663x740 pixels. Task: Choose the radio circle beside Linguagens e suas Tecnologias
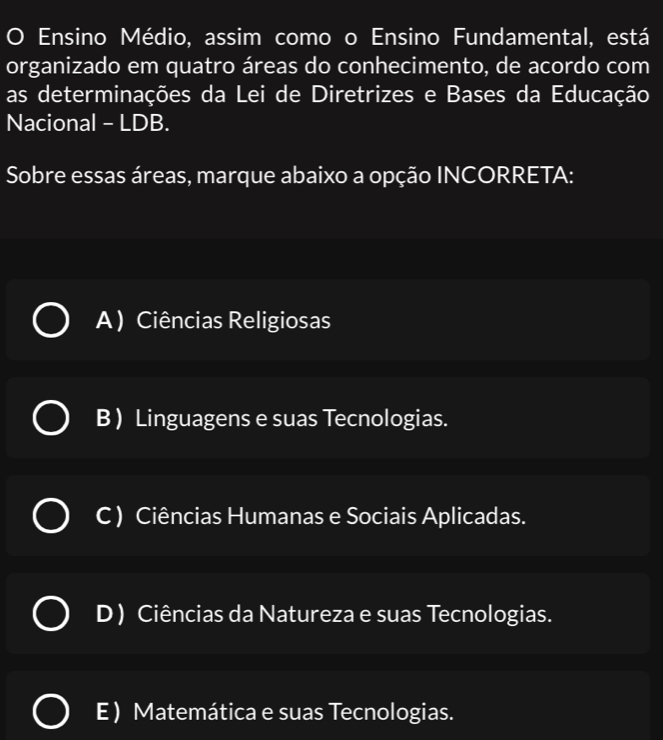51,418
